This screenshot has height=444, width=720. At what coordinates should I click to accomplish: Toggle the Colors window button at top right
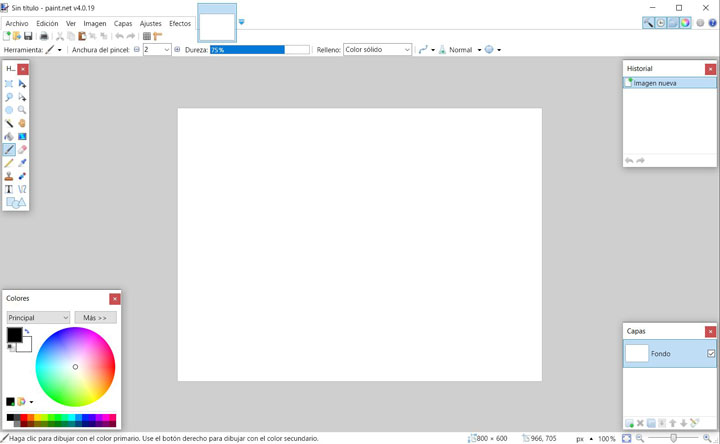(x=685, y=22)
